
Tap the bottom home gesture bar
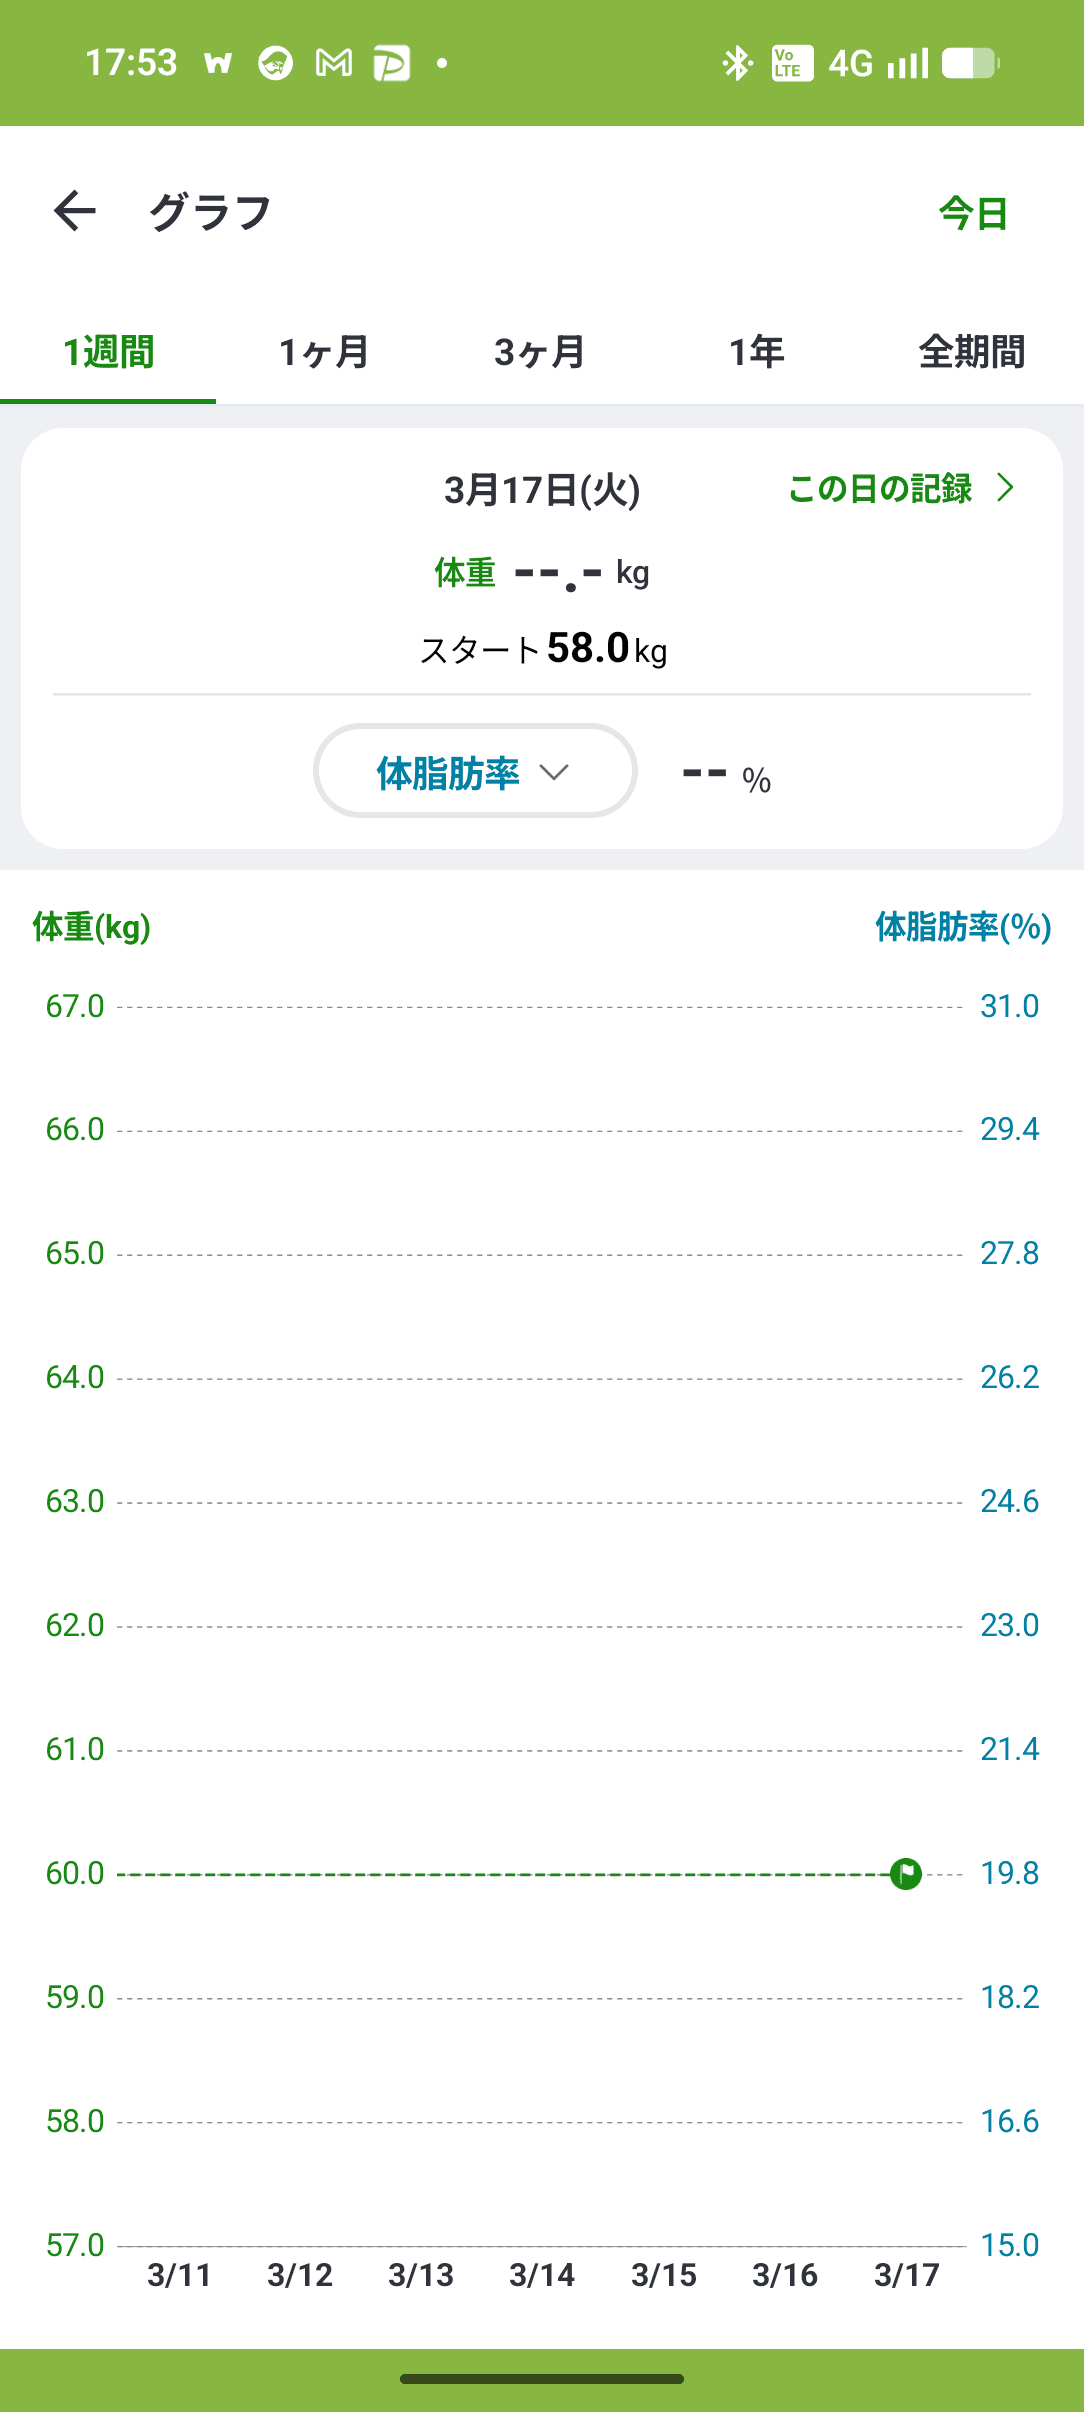(x=542, y=2379)
